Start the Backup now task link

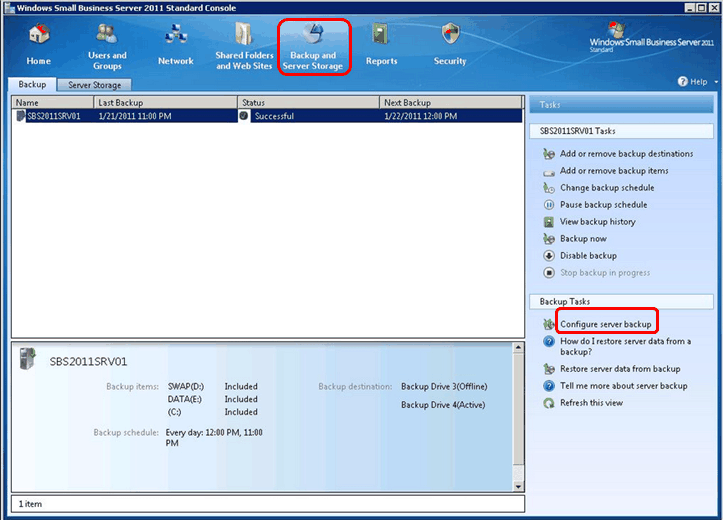coord(583,239)
